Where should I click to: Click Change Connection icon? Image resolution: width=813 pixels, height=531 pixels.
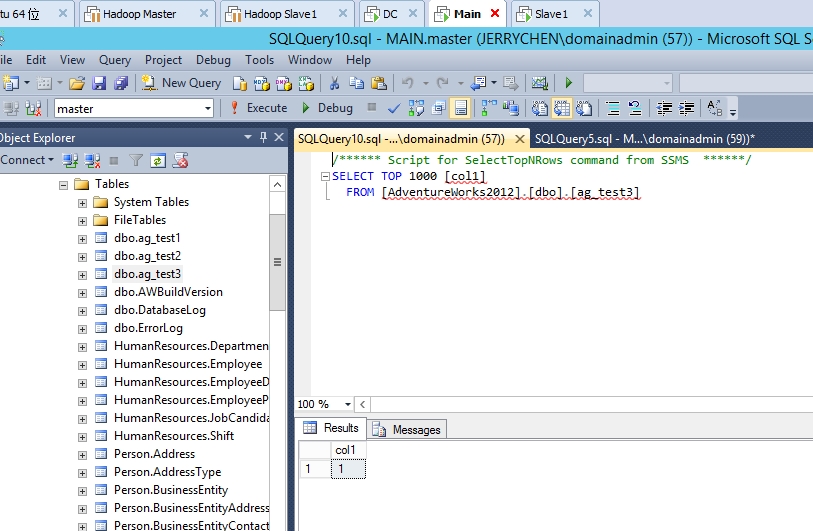point(33,108)
